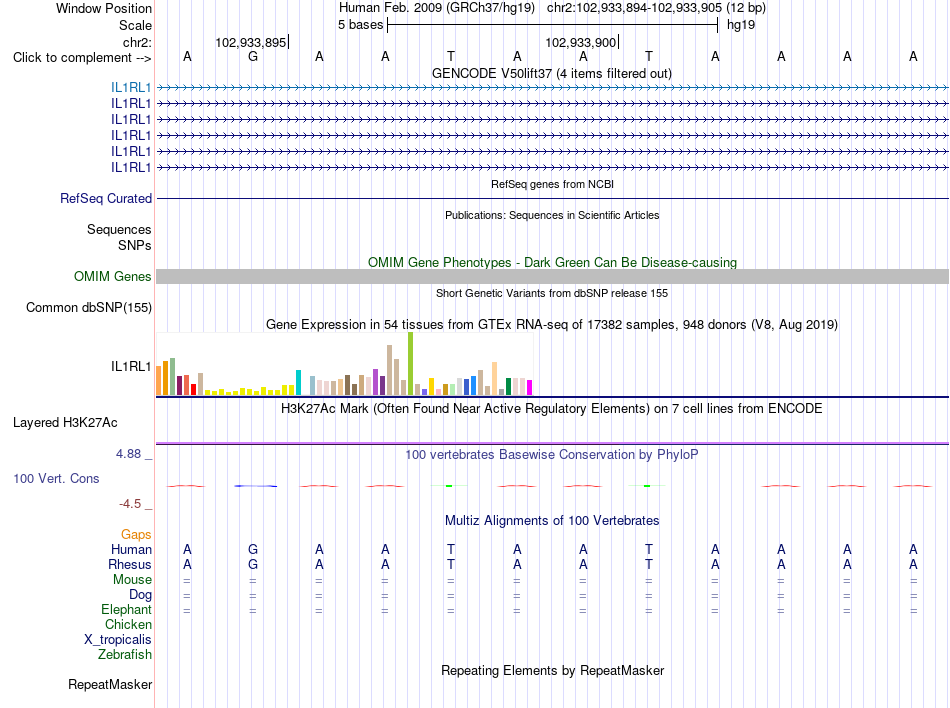
Task: Open the Layered H3K27Ac track label
Action: (x=65, y=422)
